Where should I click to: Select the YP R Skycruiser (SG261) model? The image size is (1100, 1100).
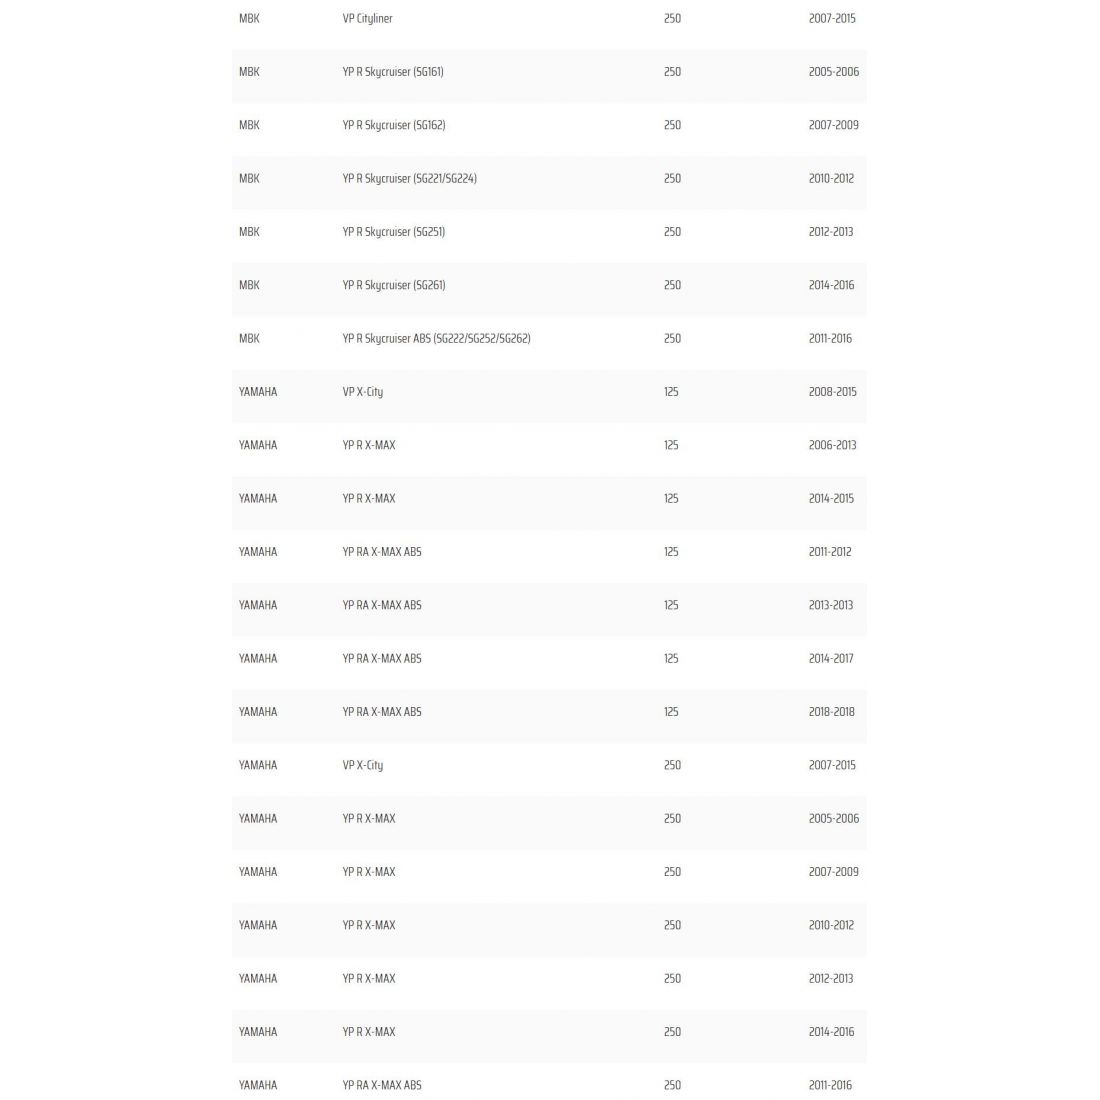point(394,285)
